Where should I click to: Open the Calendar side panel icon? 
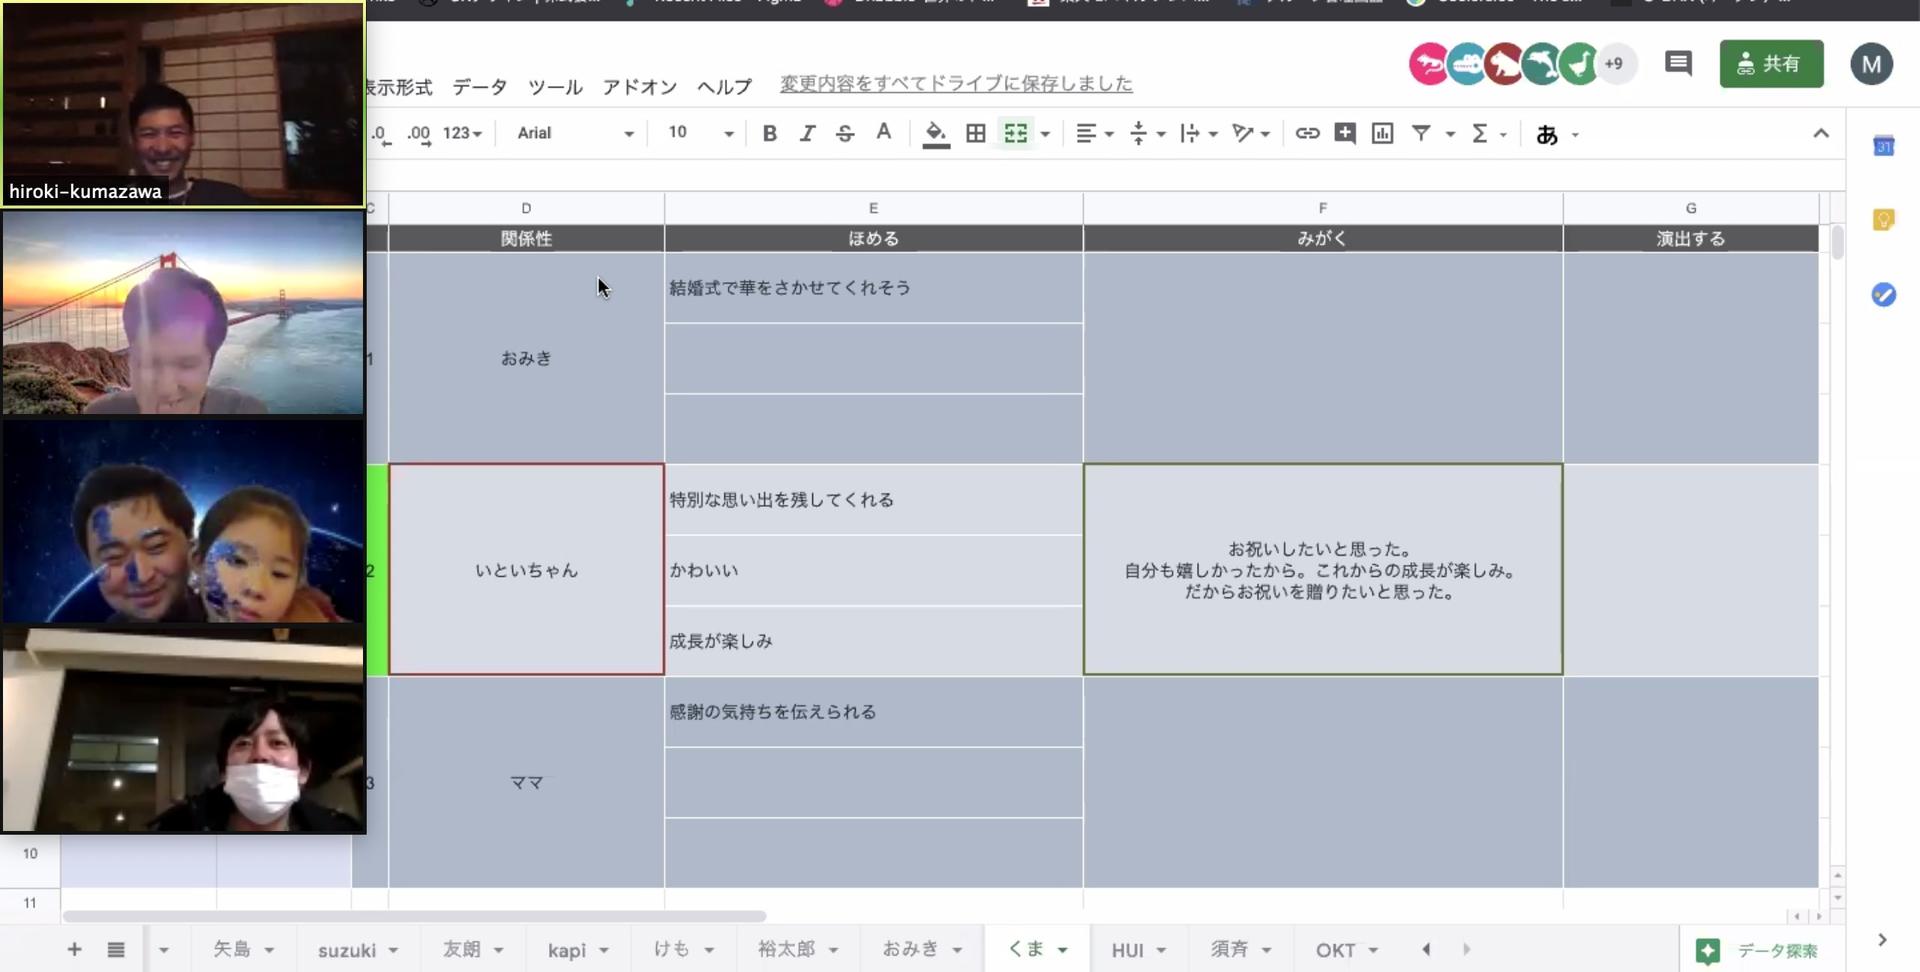point(1884,146)
